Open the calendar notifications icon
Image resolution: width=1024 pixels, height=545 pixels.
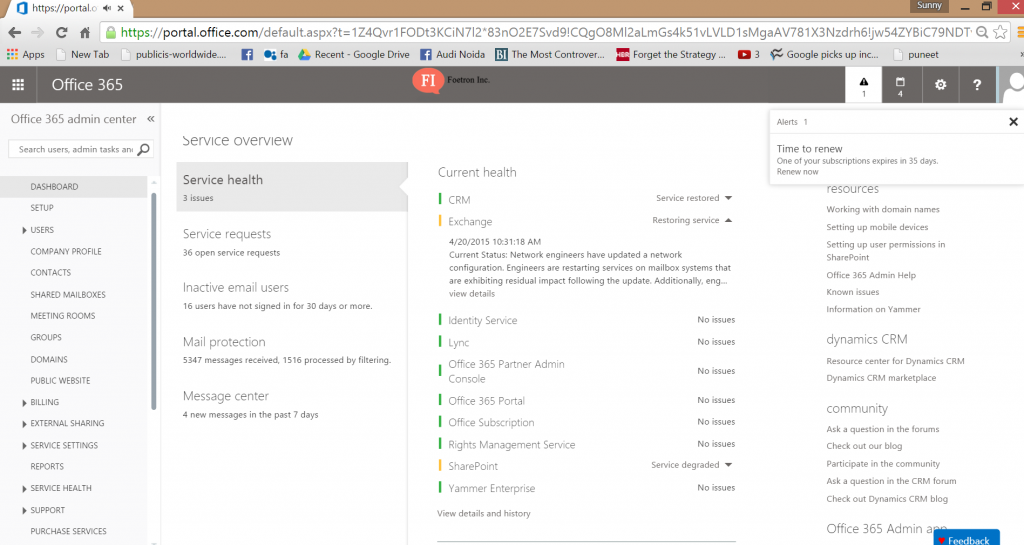[900, 85]
